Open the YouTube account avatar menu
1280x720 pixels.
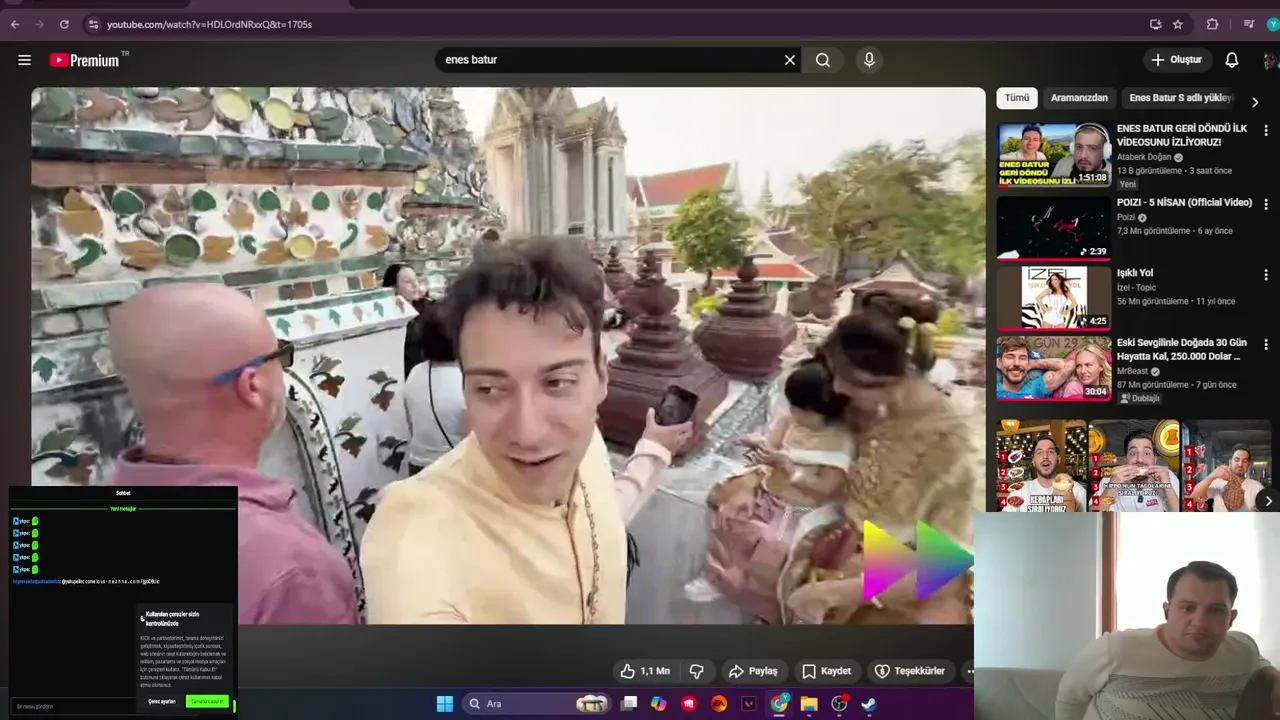(1272, 60)
